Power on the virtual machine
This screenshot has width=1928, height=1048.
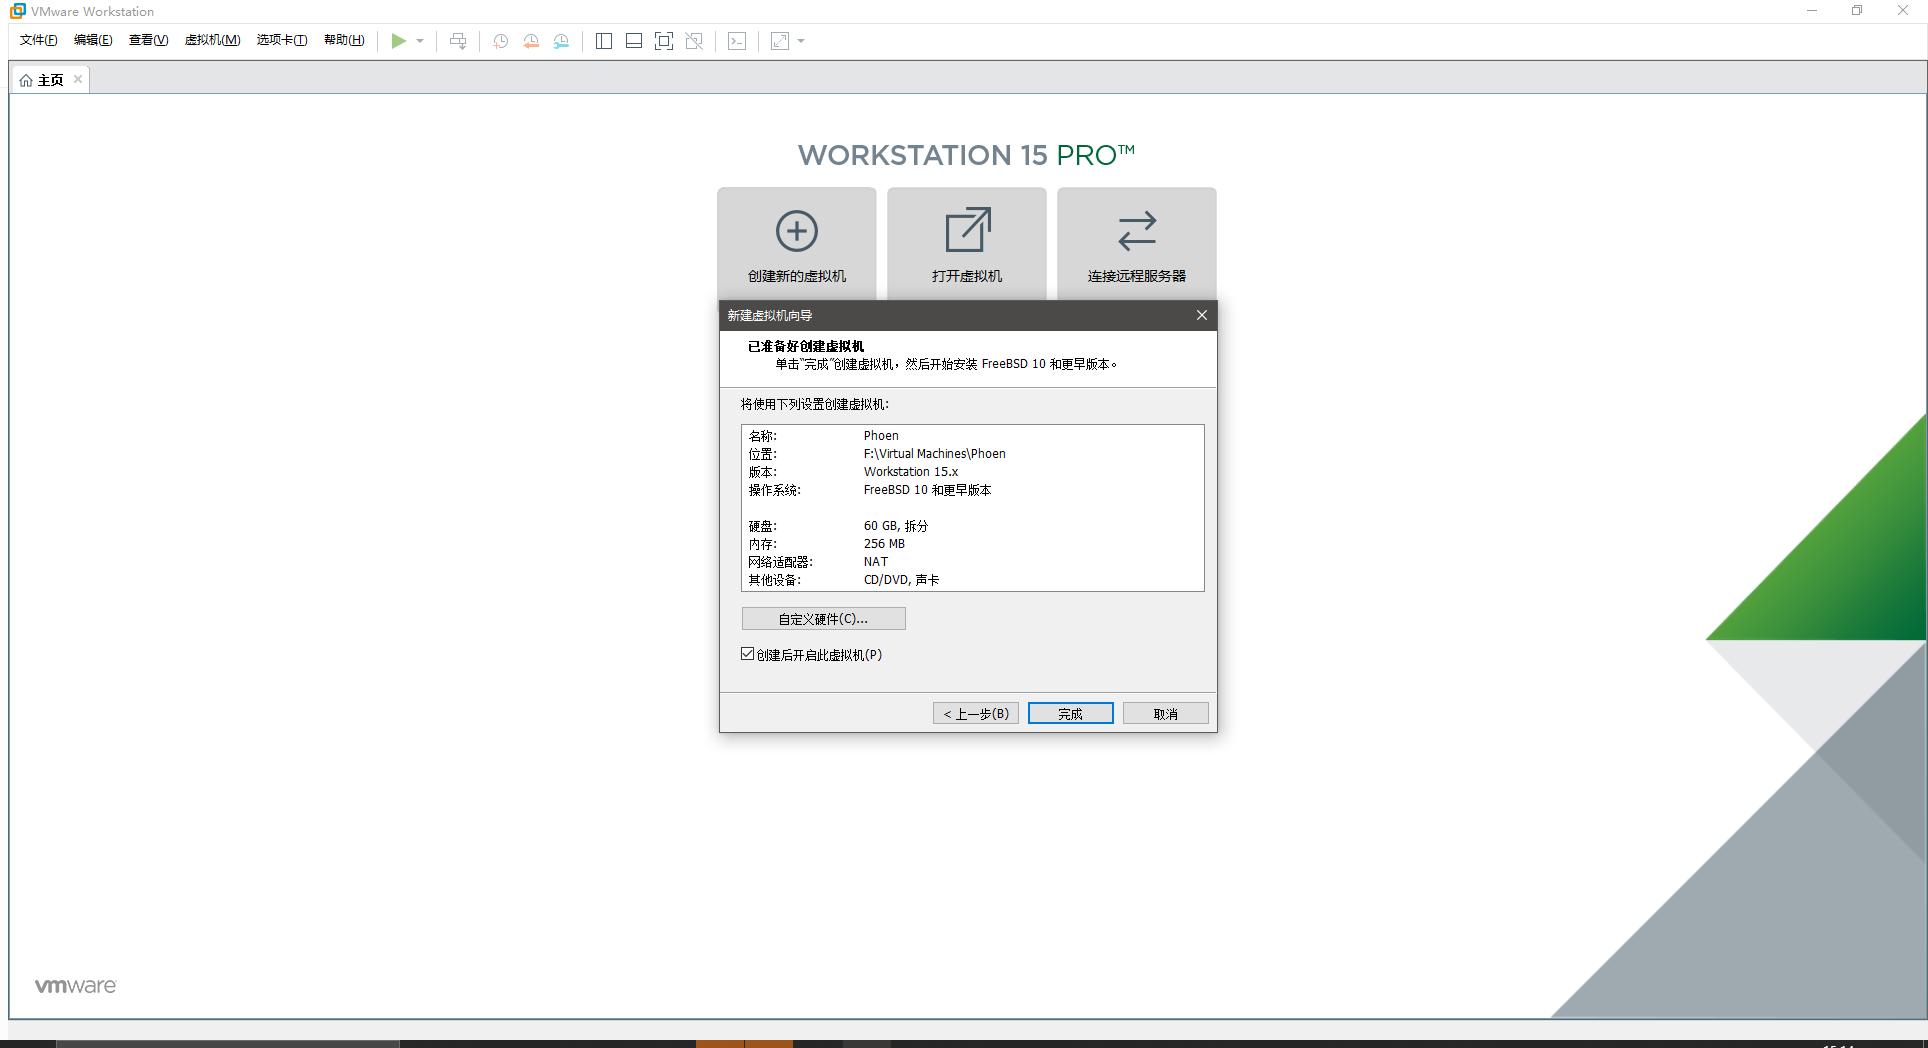click(x=399, y=41)
